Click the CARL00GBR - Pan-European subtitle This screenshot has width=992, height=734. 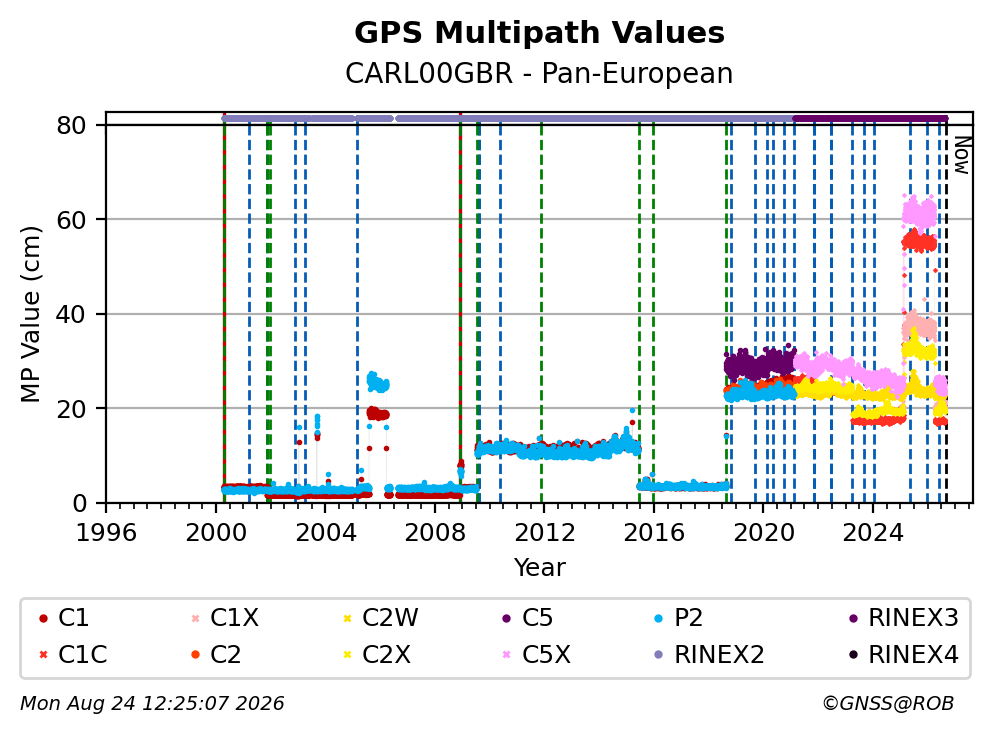539,73
